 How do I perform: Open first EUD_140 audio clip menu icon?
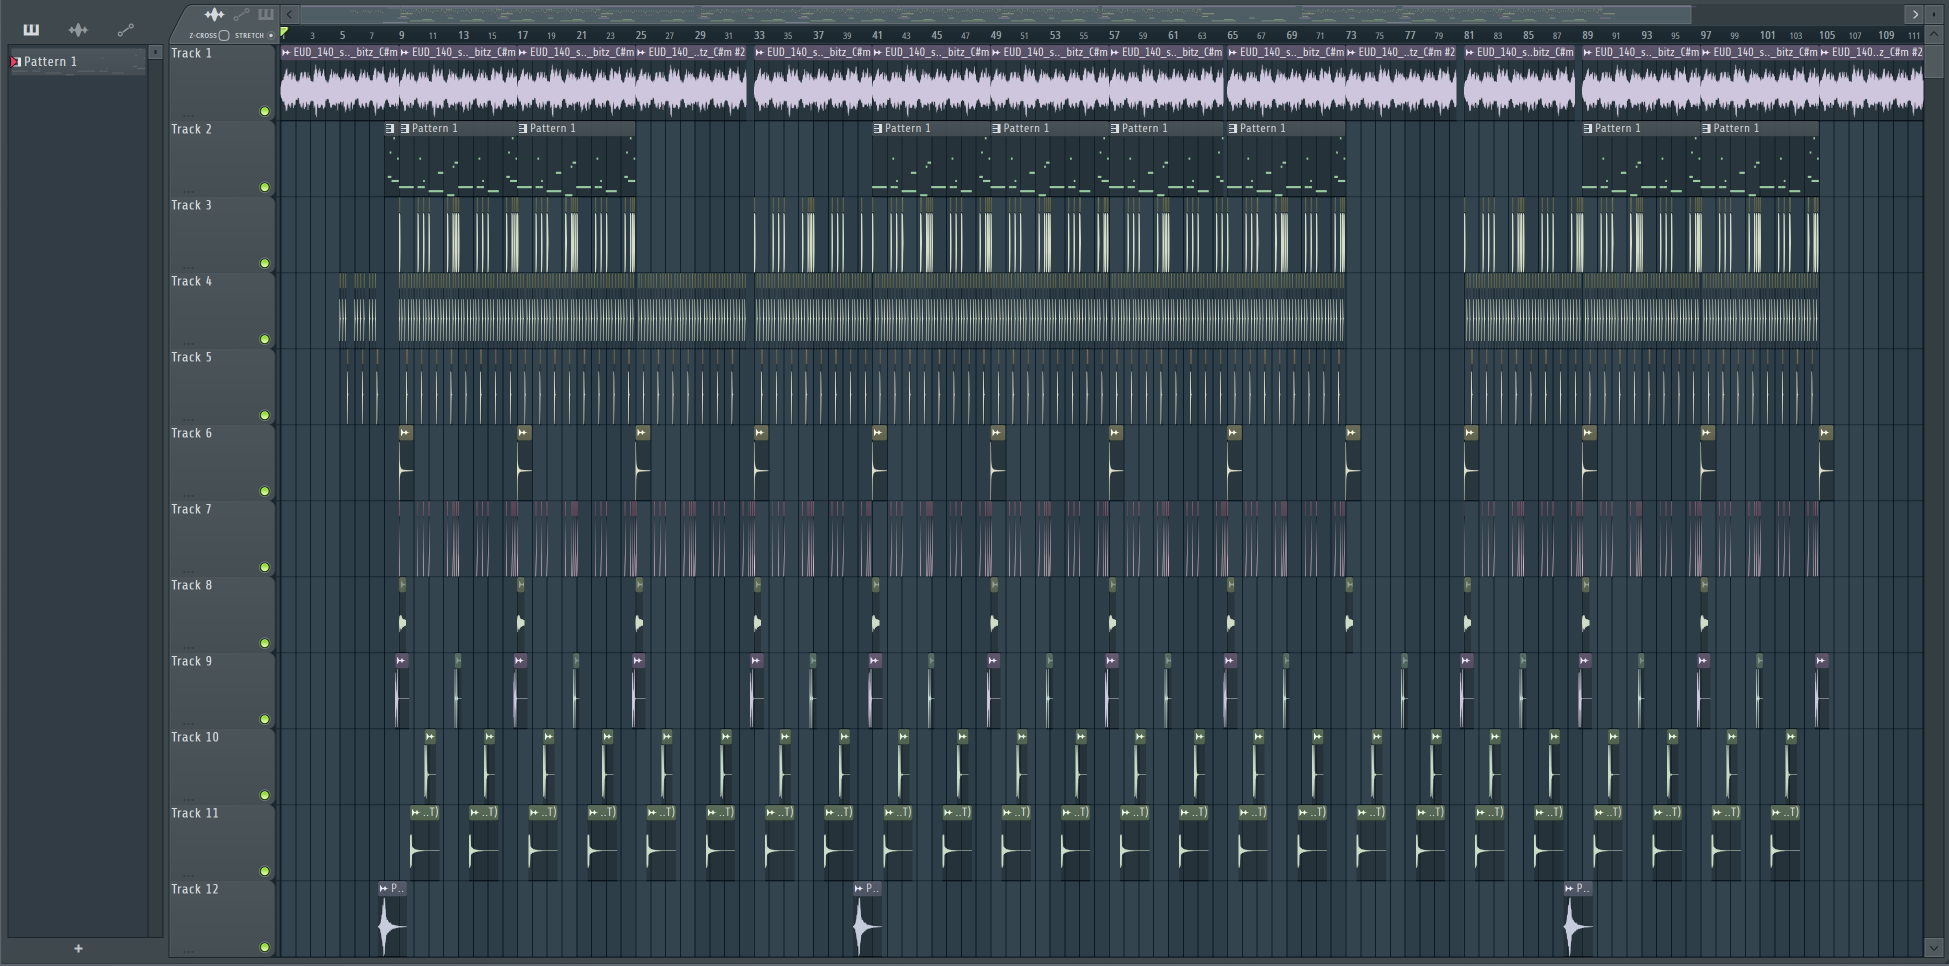pyautogui.click(x=287, y=52)
